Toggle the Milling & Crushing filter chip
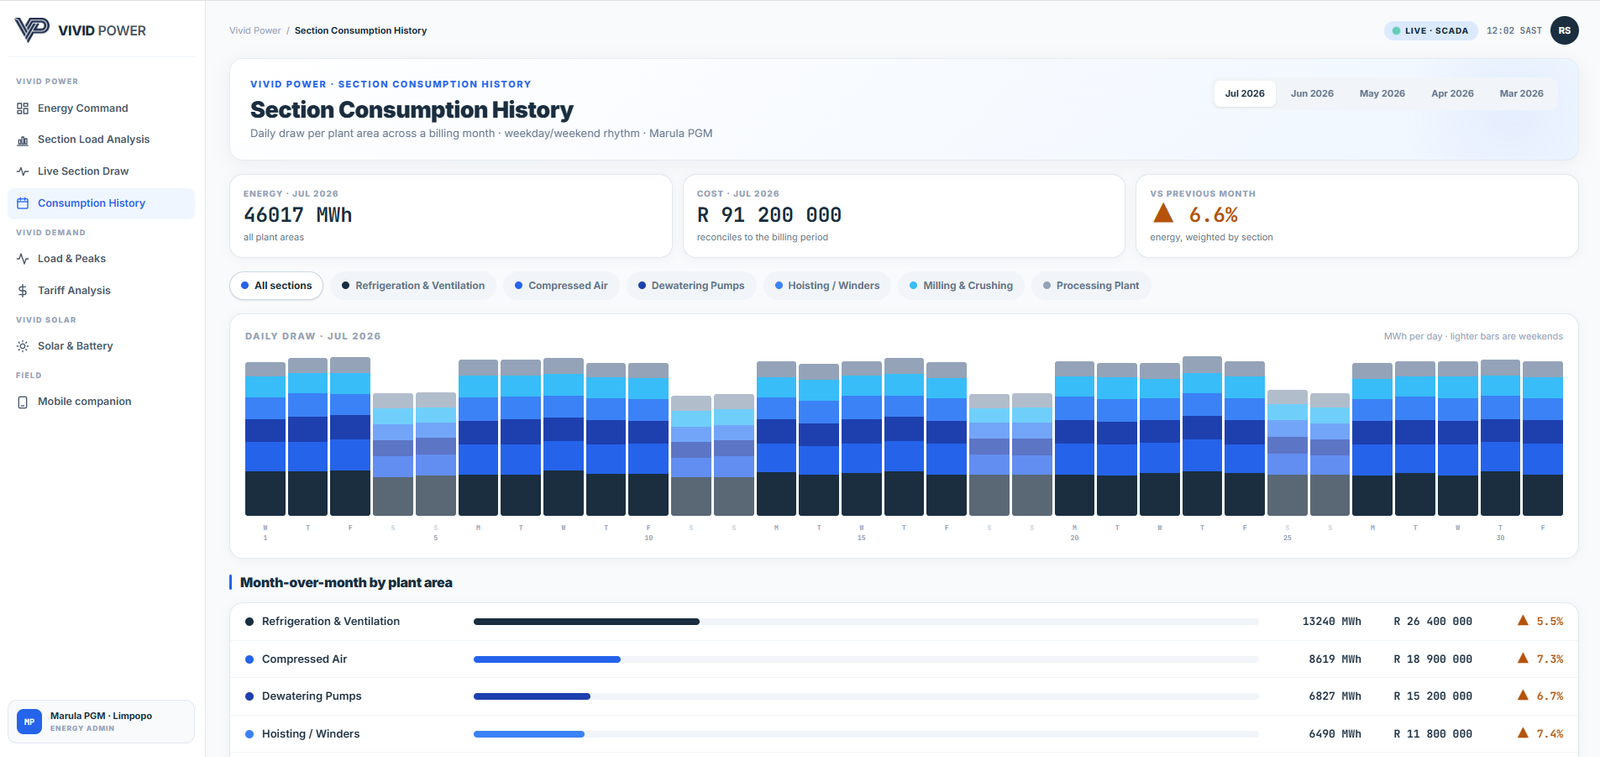Screen dimensions: 1600x757 pyautogui.click(x=961, y=286)
